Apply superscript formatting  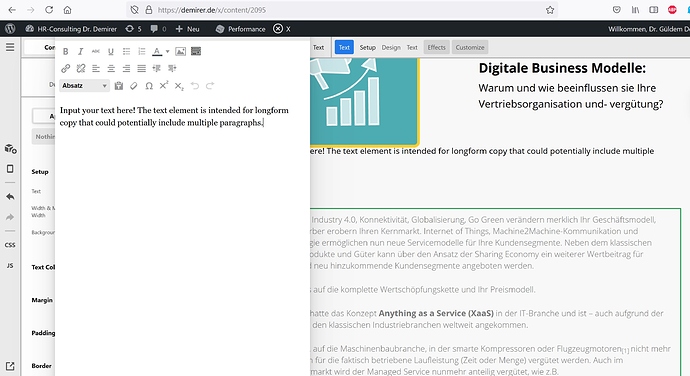click(x=164, y=85)
